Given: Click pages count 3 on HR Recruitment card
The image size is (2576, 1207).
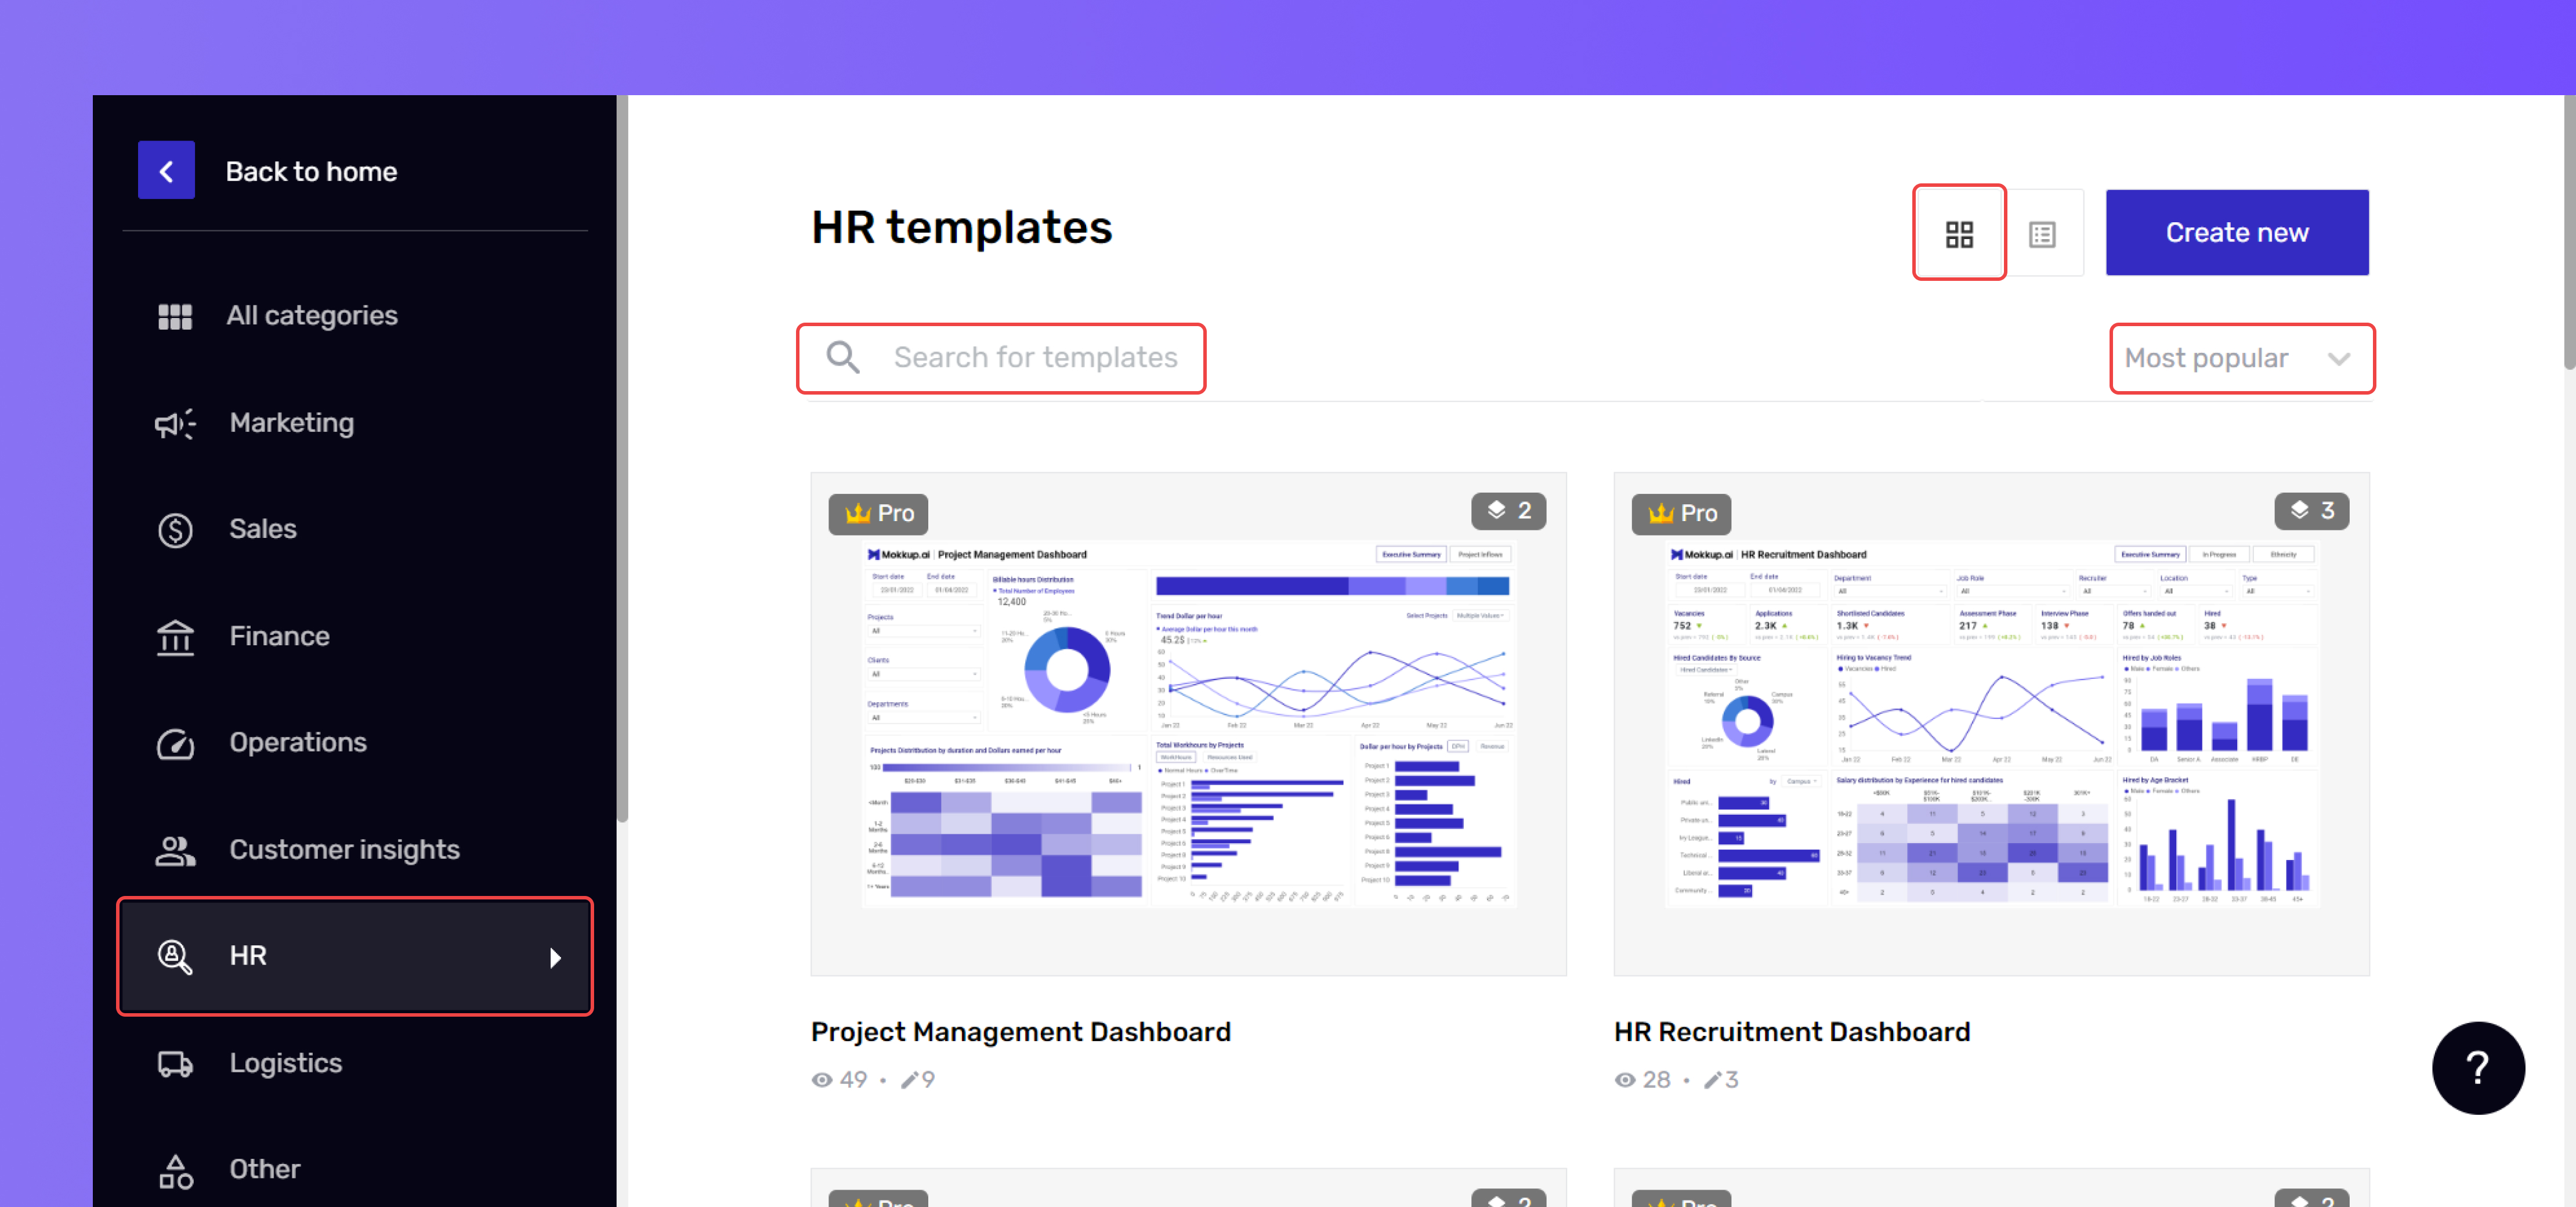Looking at the screenshot, I should [2311, 511].
